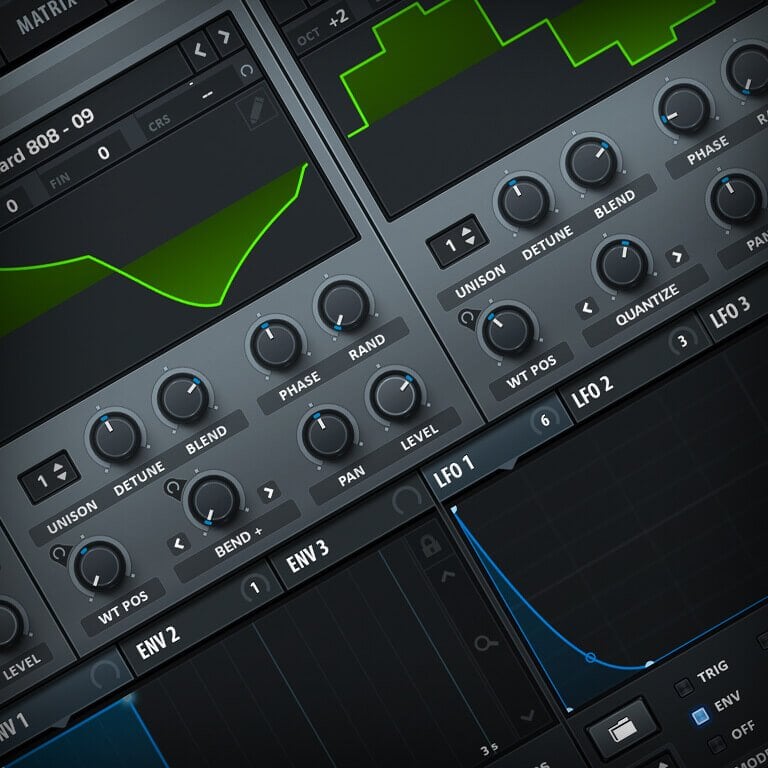Switch to the MATRIX tab
The image size is (768, 768).
coord(48,15)
